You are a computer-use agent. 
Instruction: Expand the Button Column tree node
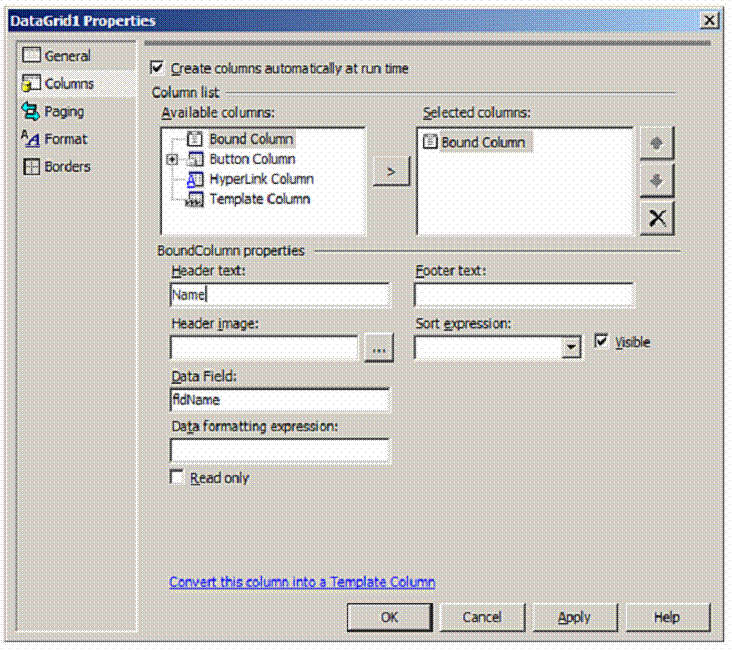(172, 160)
